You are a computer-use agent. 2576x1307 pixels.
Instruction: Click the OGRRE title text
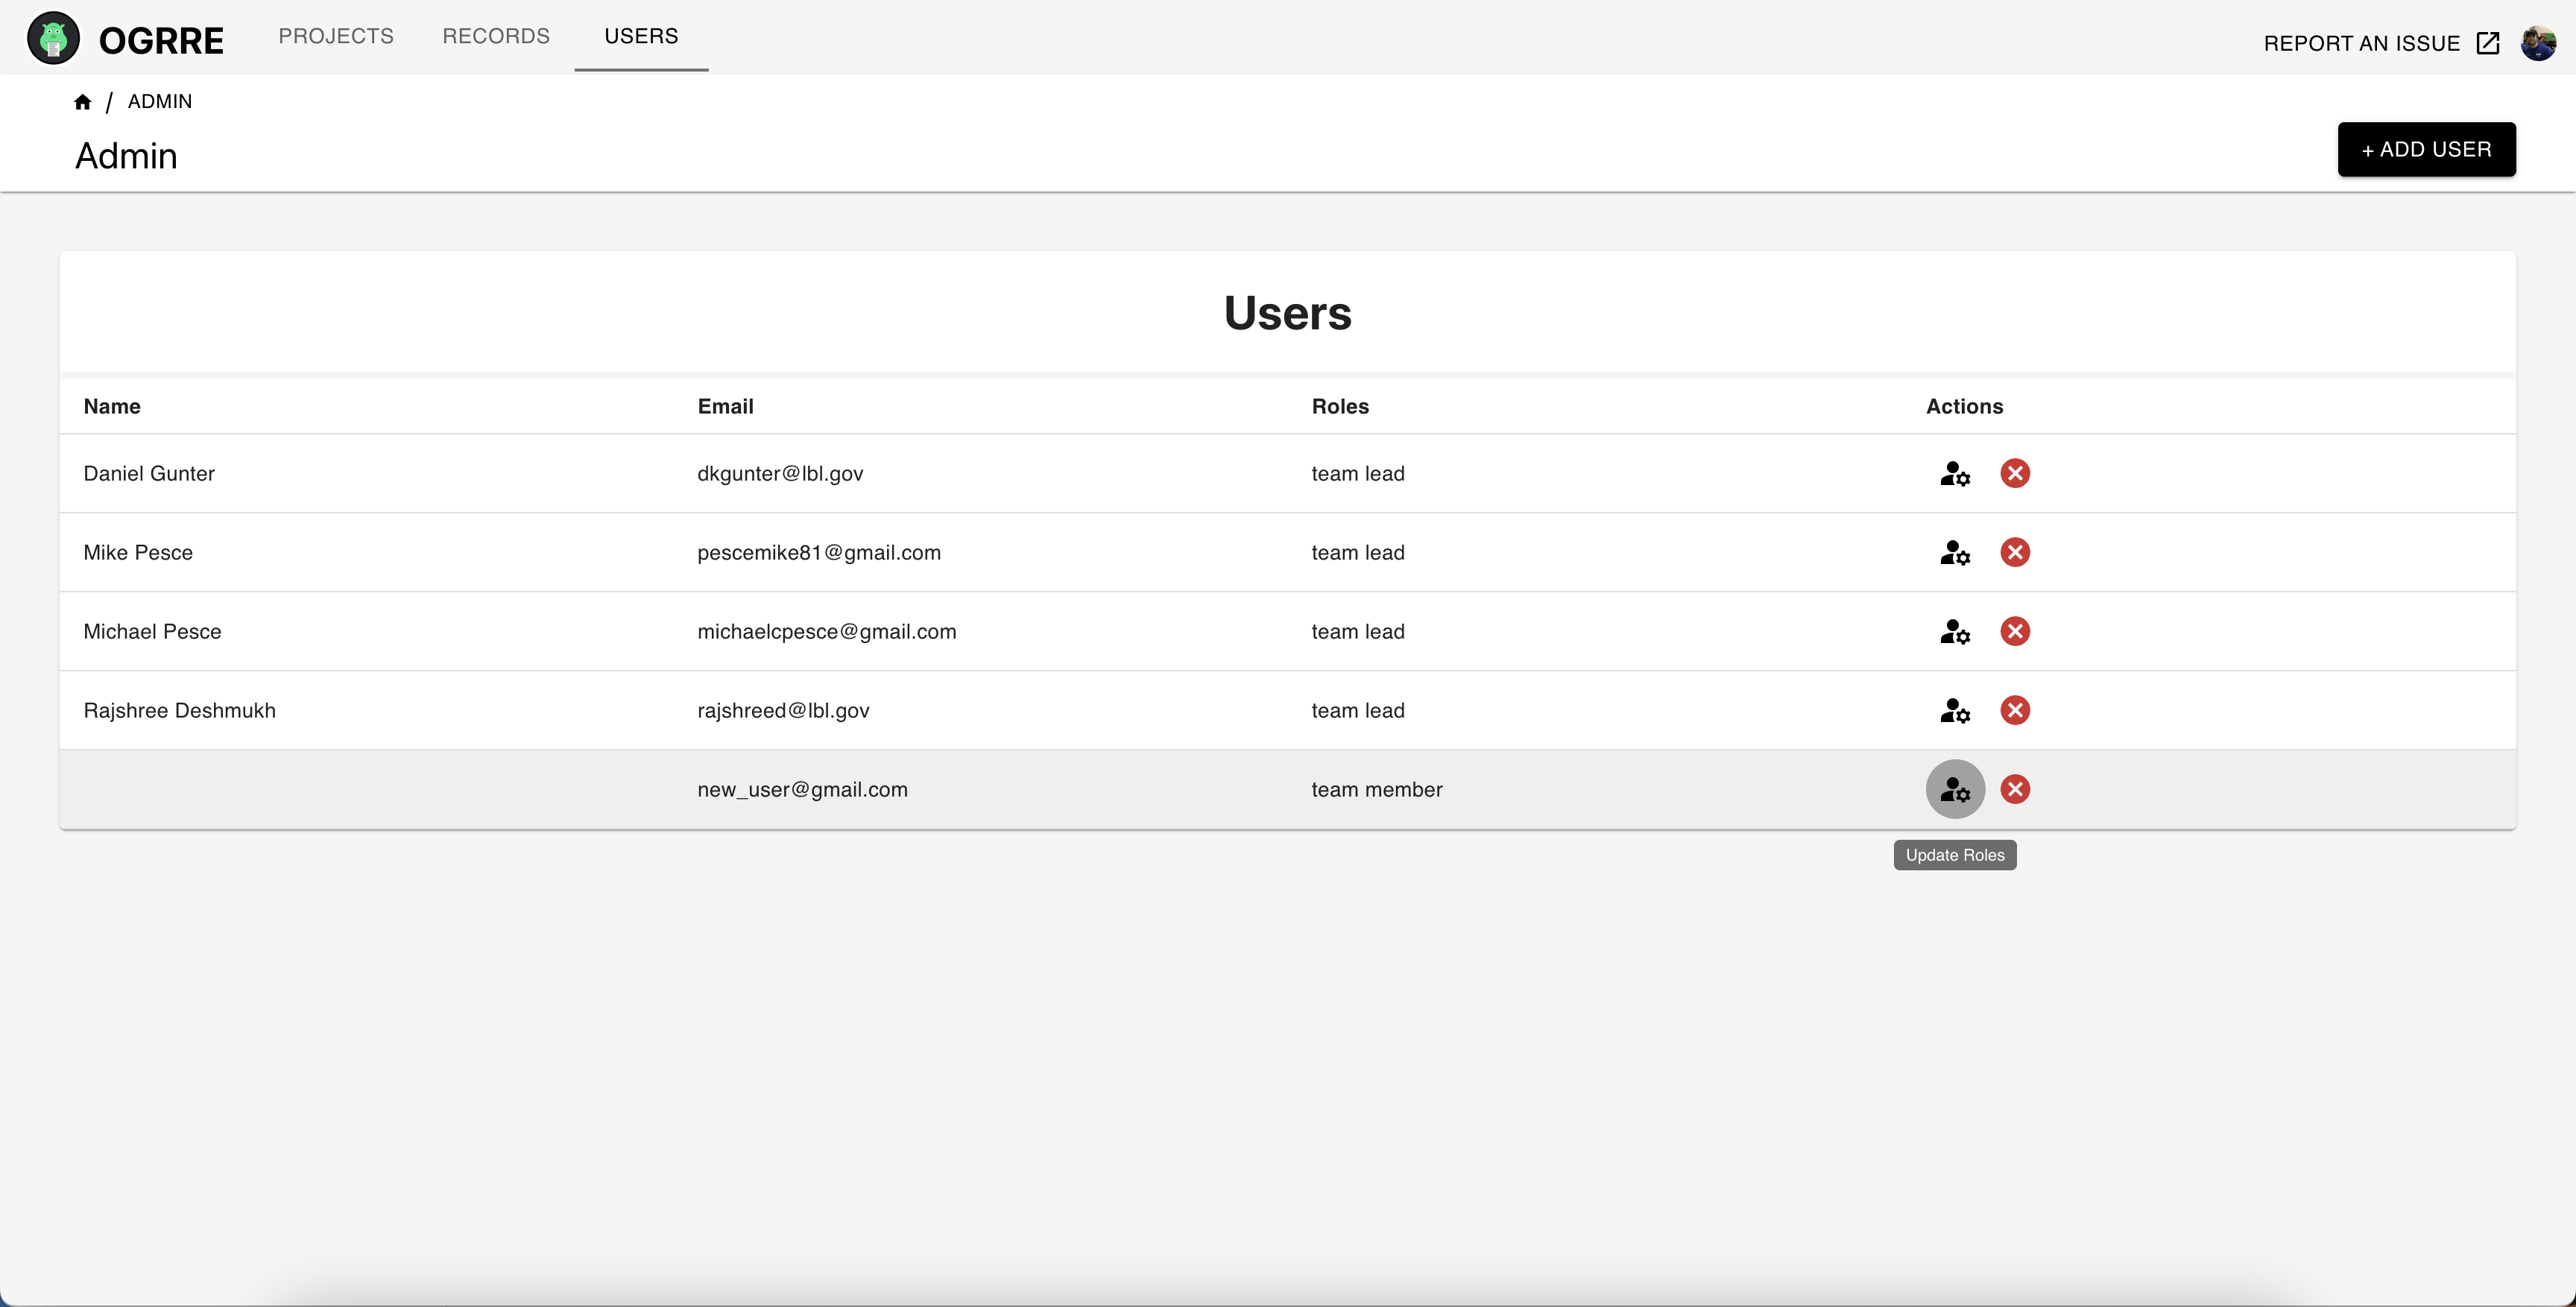coord(161,40)
